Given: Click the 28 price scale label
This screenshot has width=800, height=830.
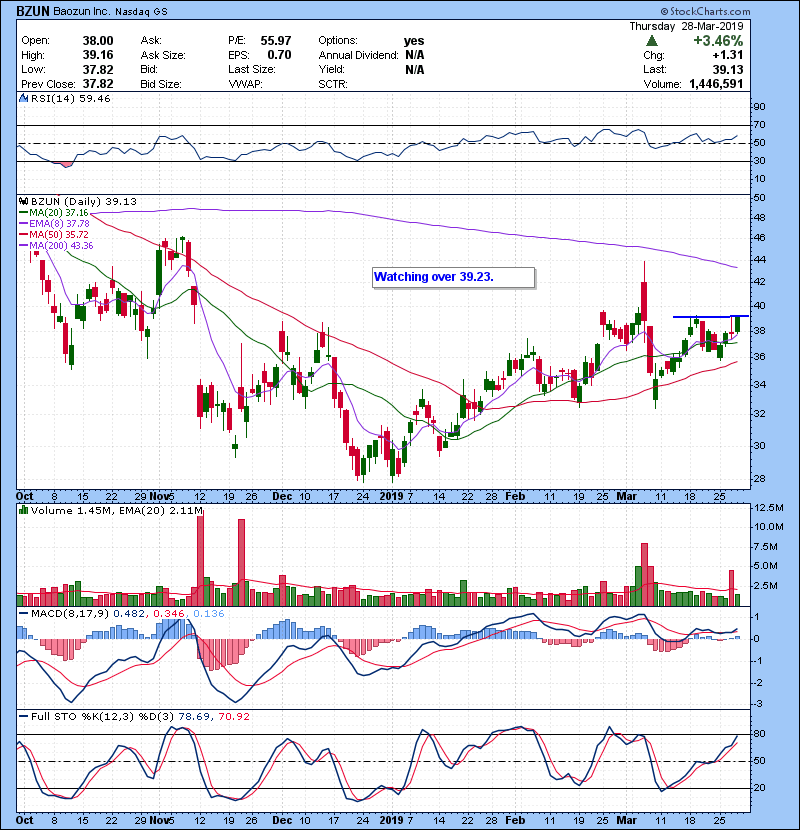Looking at the screenshot, I should click(759, 479).
